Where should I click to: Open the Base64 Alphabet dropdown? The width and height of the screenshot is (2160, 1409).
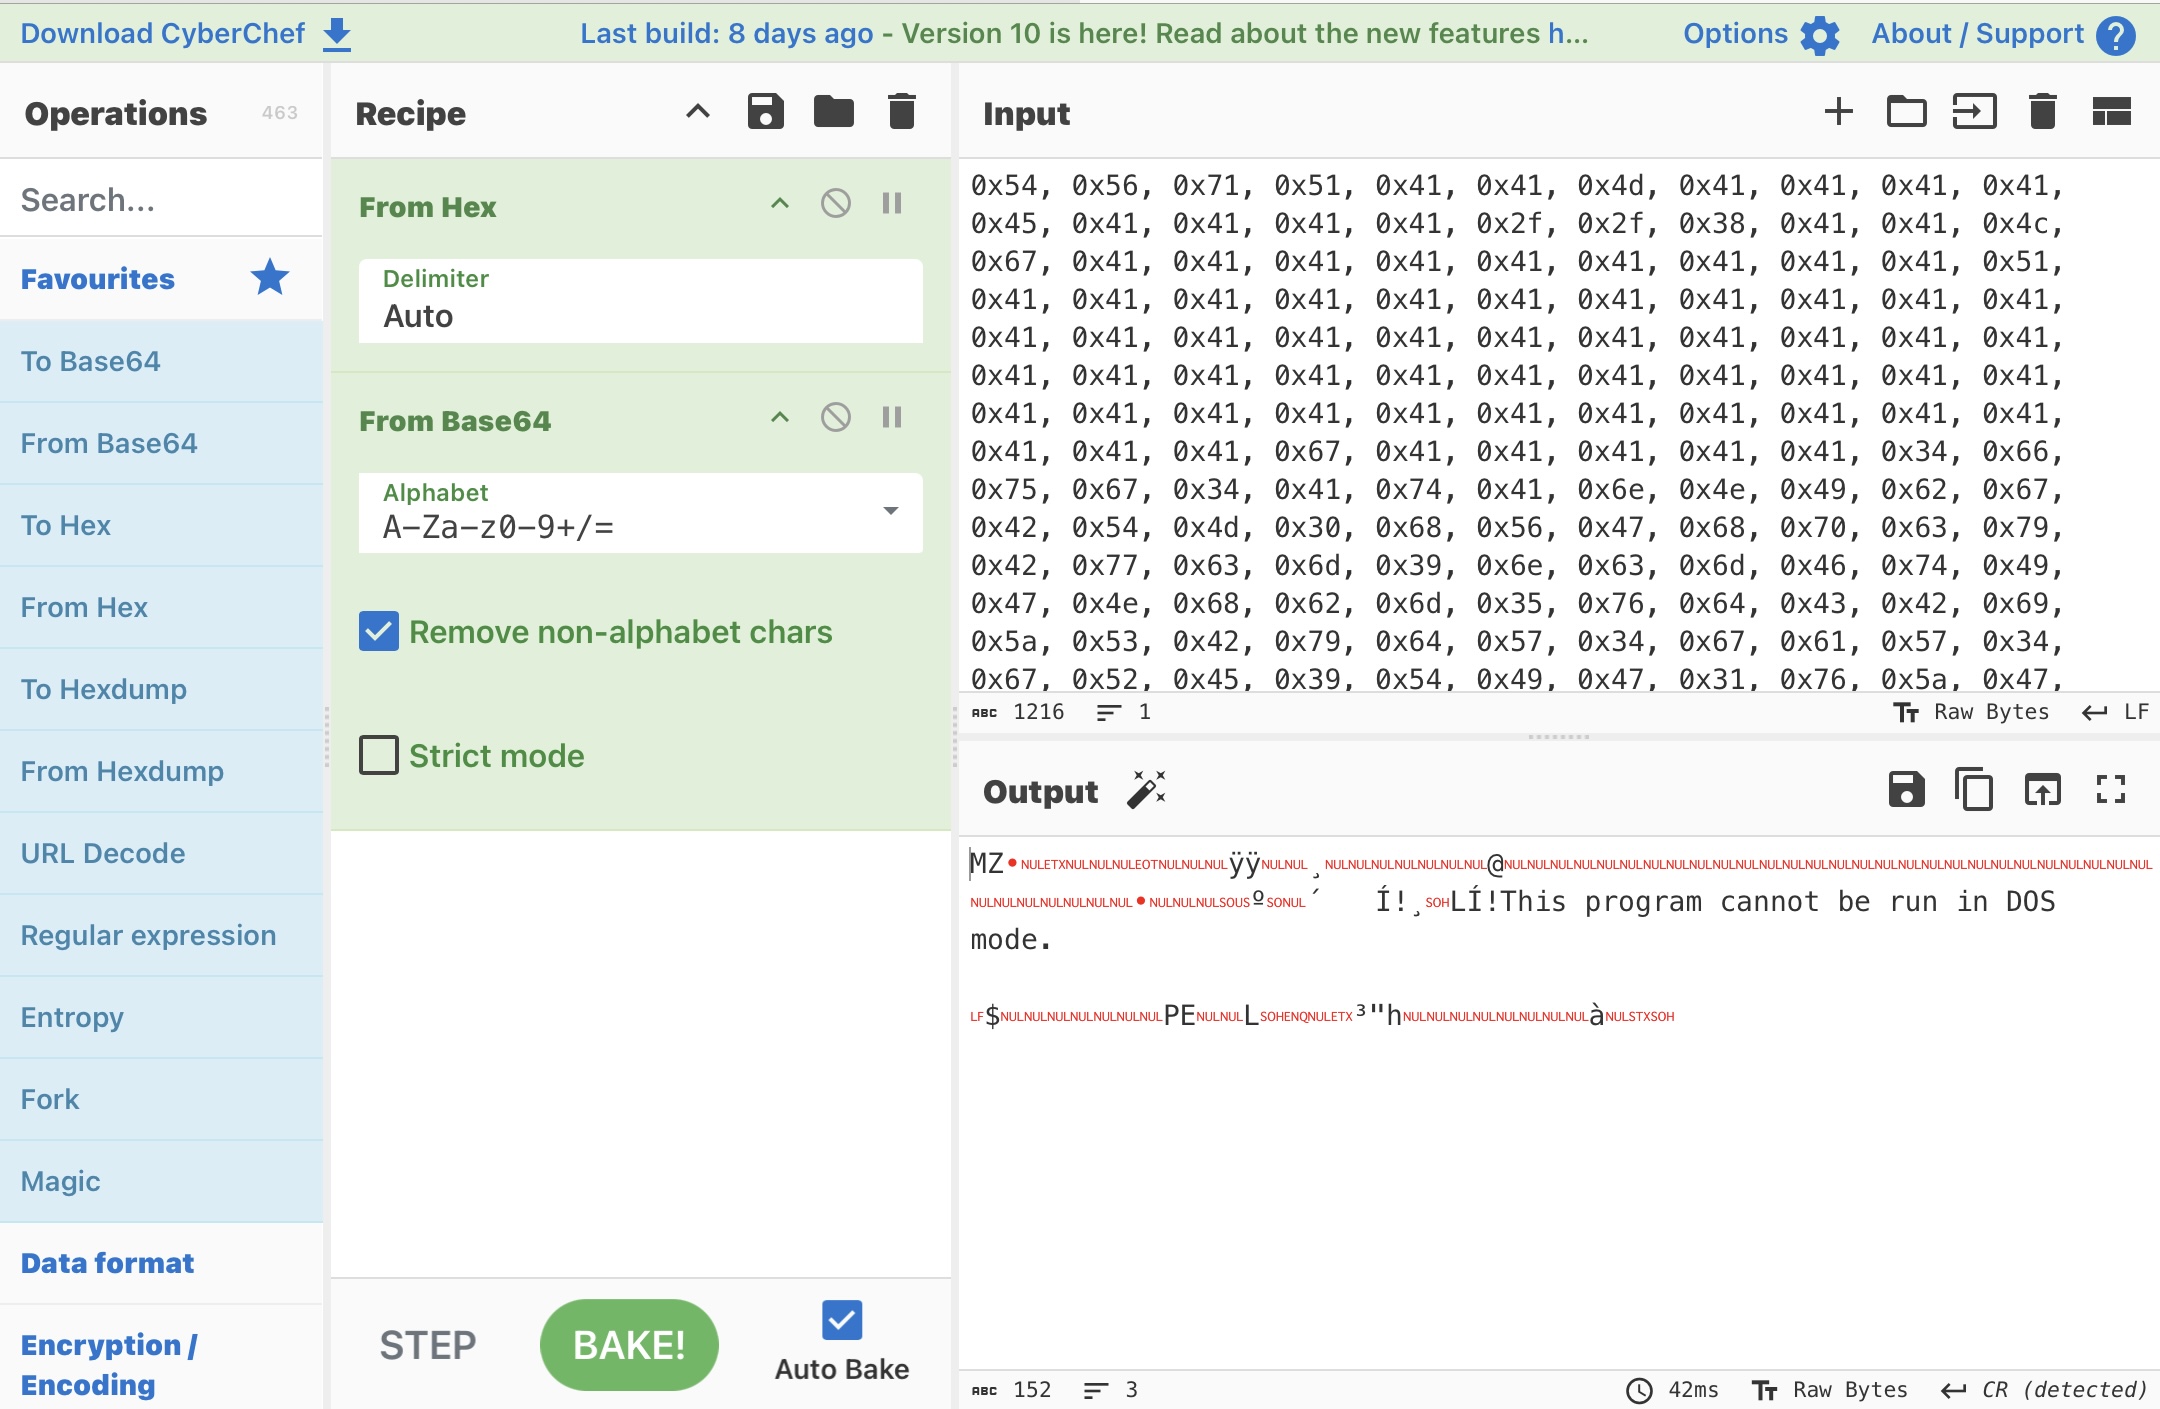(x=890, y=511)
